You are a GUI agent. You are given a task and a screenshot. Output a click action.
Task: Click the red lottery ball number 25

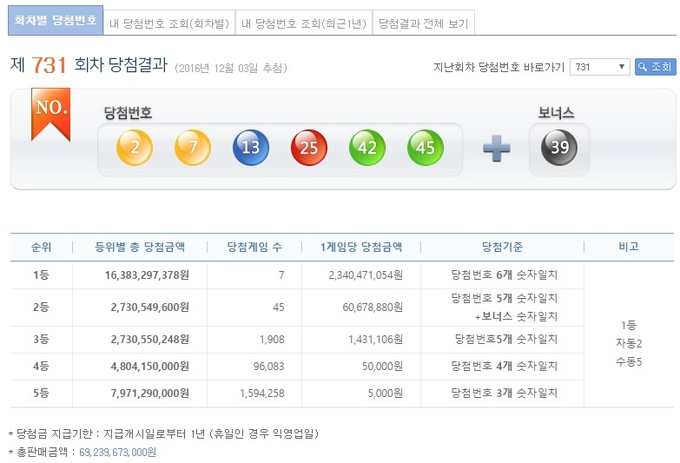pos(309,148)
